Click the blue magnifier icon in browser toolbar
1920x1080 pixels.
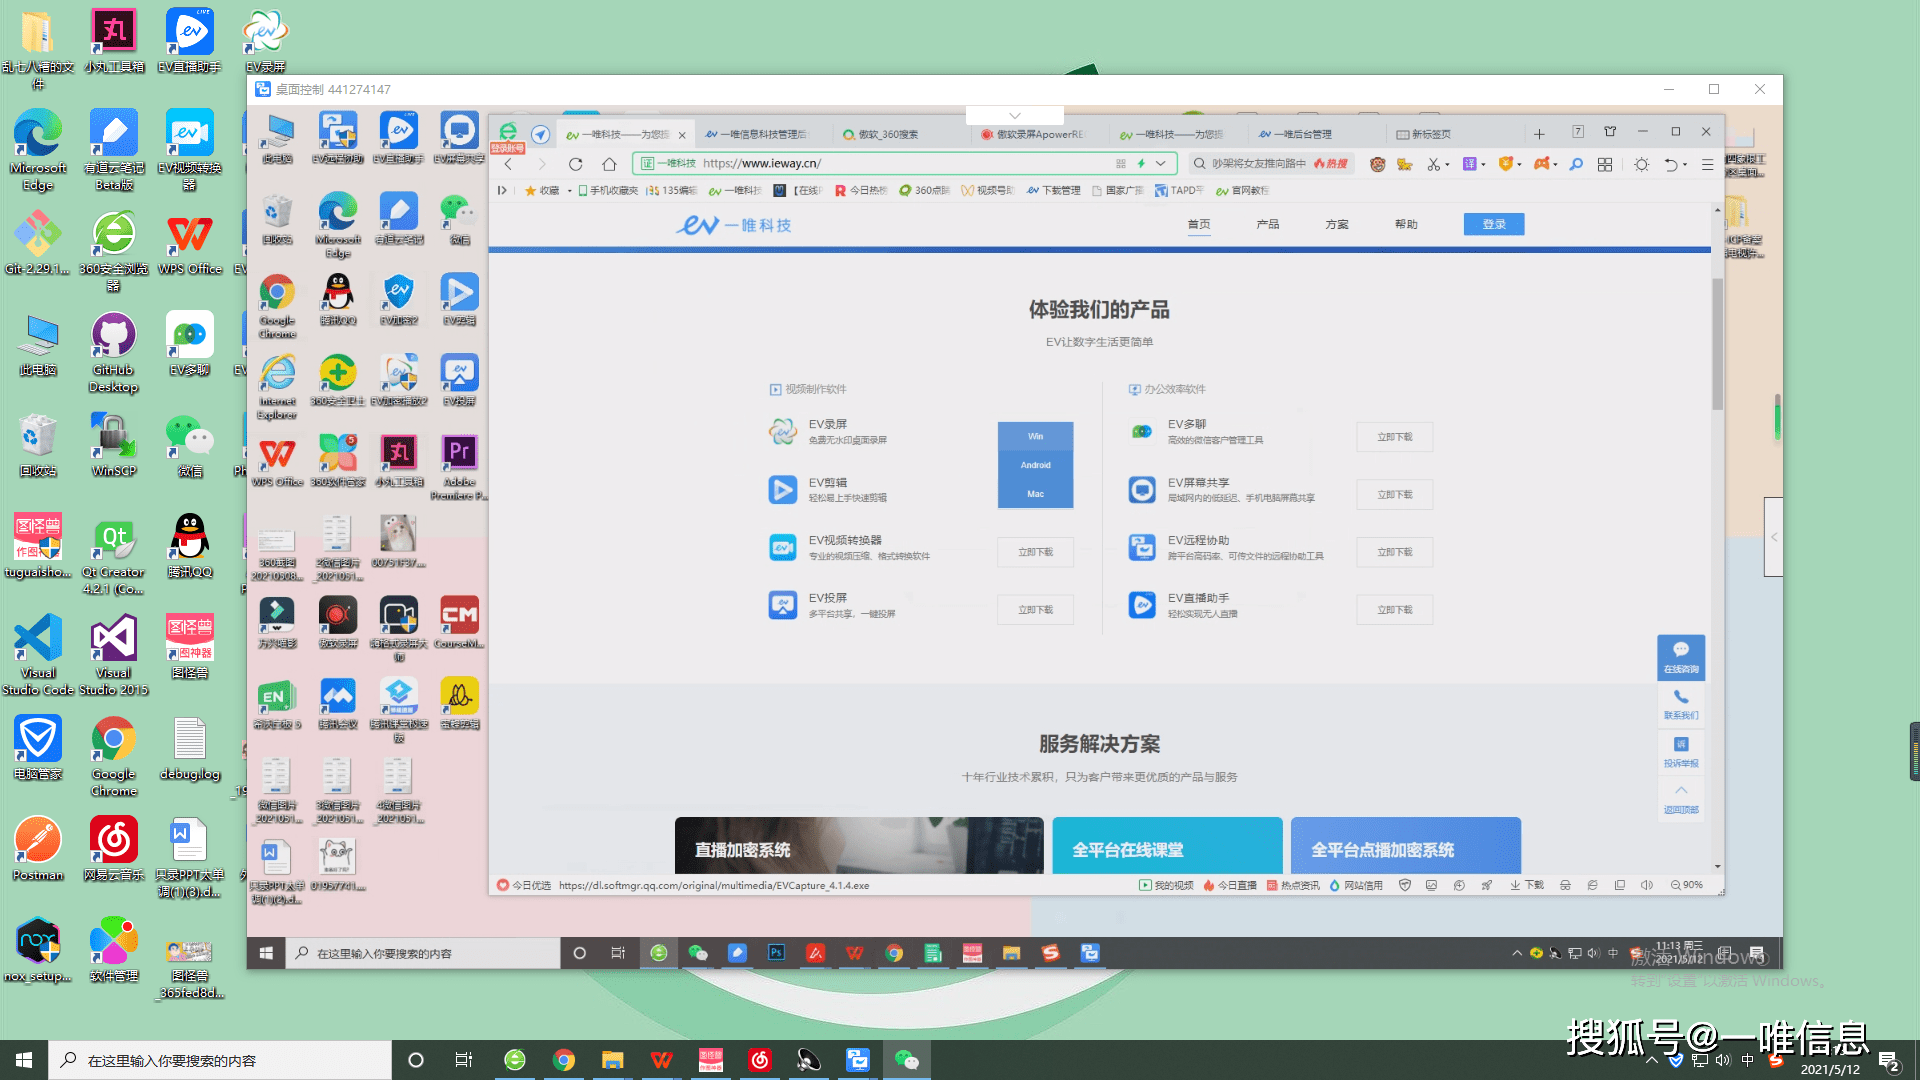pos(1576,164)
